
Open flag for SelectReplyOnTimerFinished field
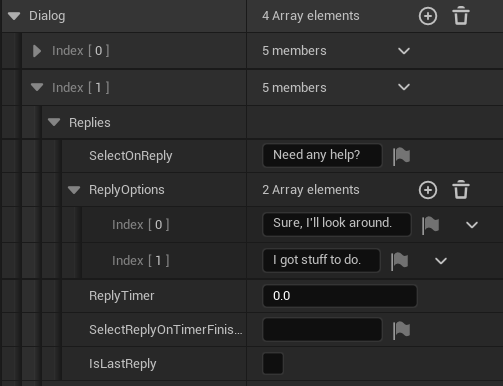pos(401,330)
